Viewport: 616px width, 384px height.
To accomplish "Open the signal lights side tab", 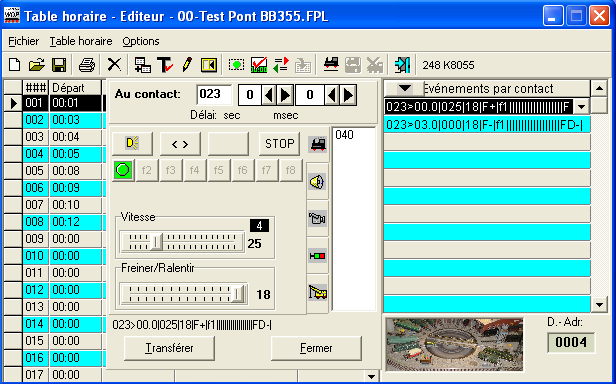I will pos(317,256).
